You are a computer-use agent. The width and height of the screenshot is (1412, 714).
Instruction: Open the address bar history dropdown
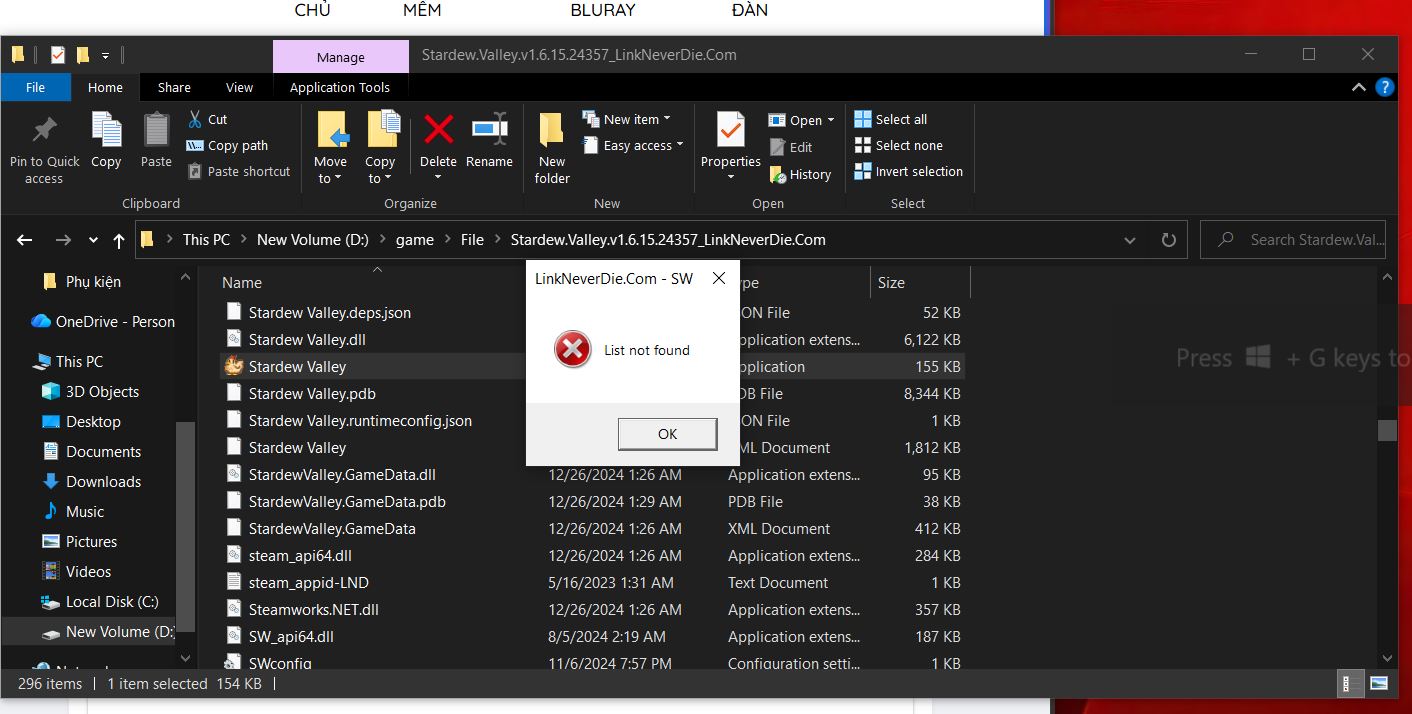click(x=1130, y=240)
